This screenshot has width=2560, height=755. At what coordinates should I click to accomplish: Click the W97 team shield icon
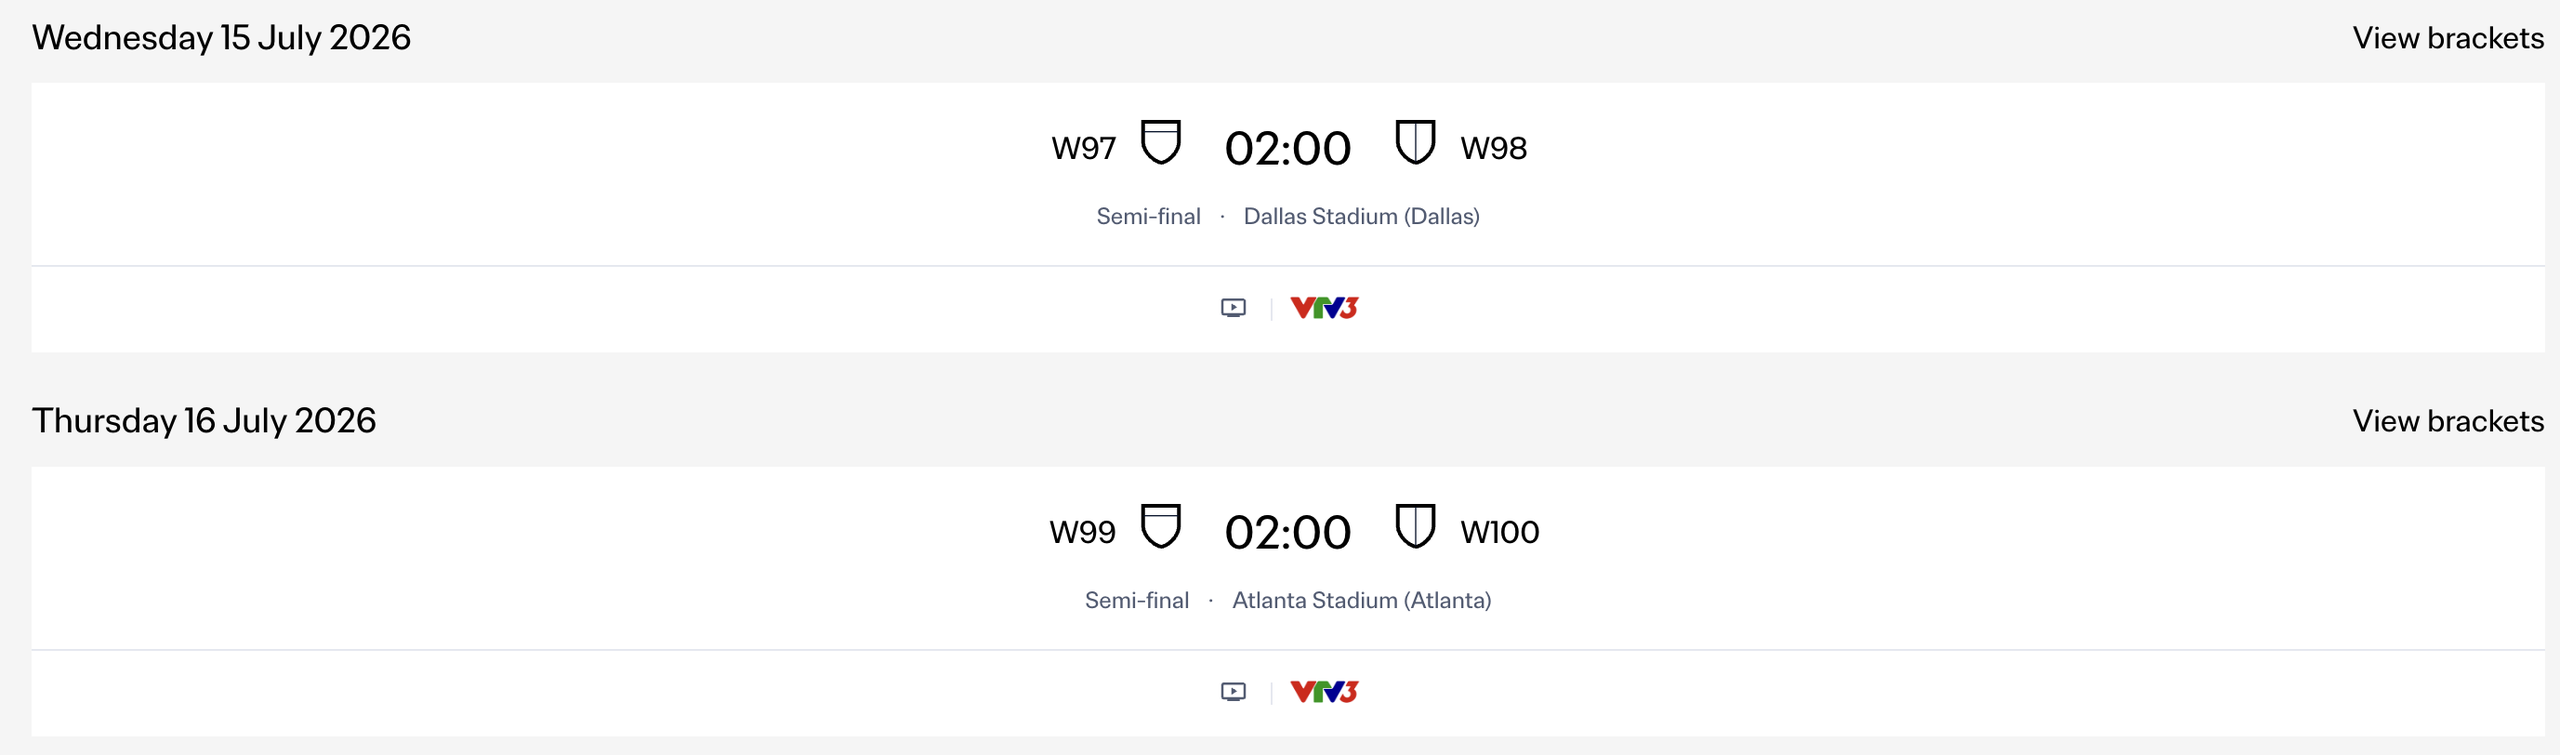tap(1161, 142)
